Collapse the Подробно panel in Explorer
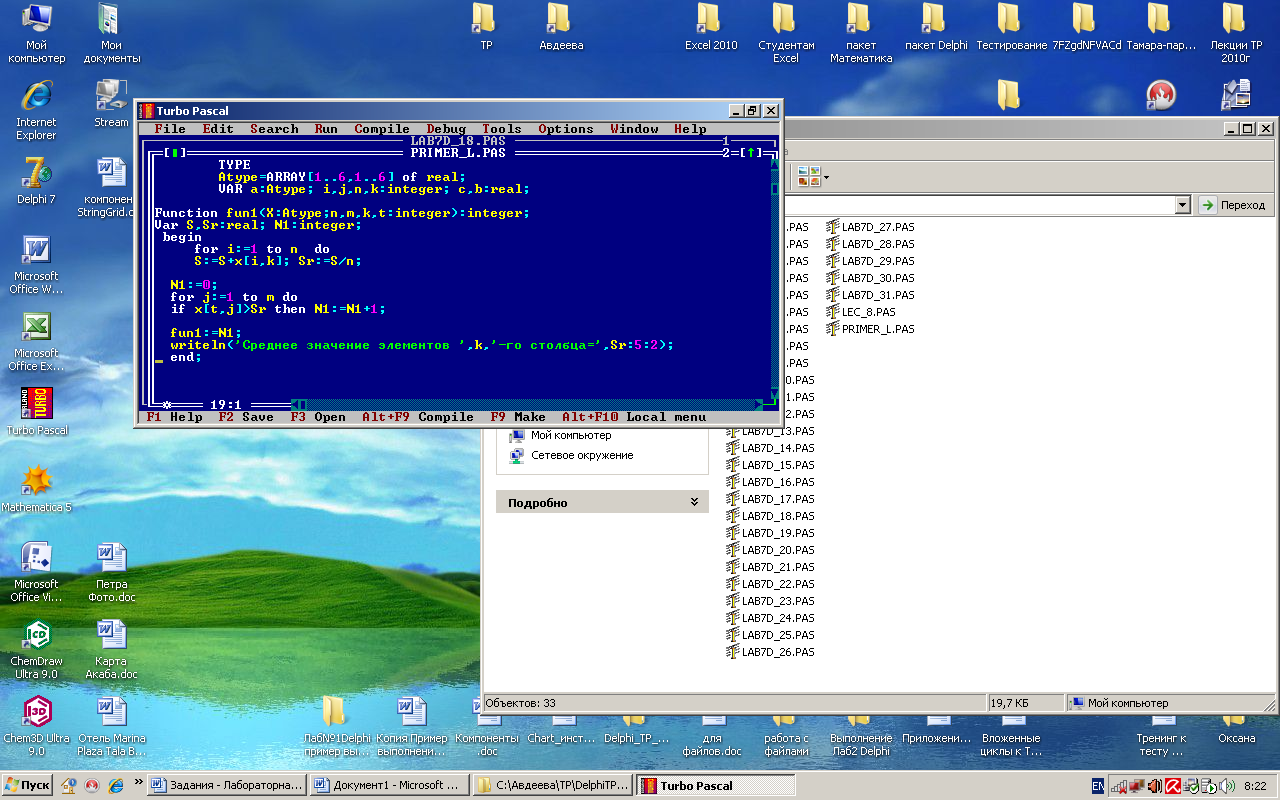This screenshot has height=800, width=1280. click(694, 503)
